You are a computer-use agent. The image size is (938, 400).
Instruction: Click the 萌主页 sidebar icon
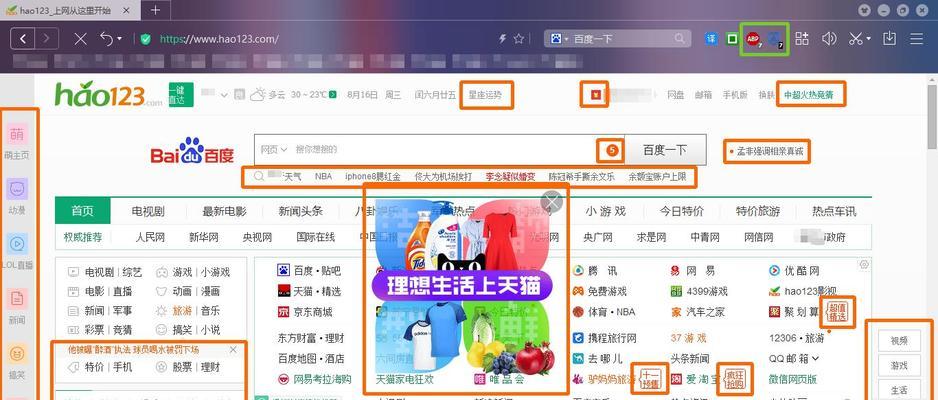tap(17, 135)
